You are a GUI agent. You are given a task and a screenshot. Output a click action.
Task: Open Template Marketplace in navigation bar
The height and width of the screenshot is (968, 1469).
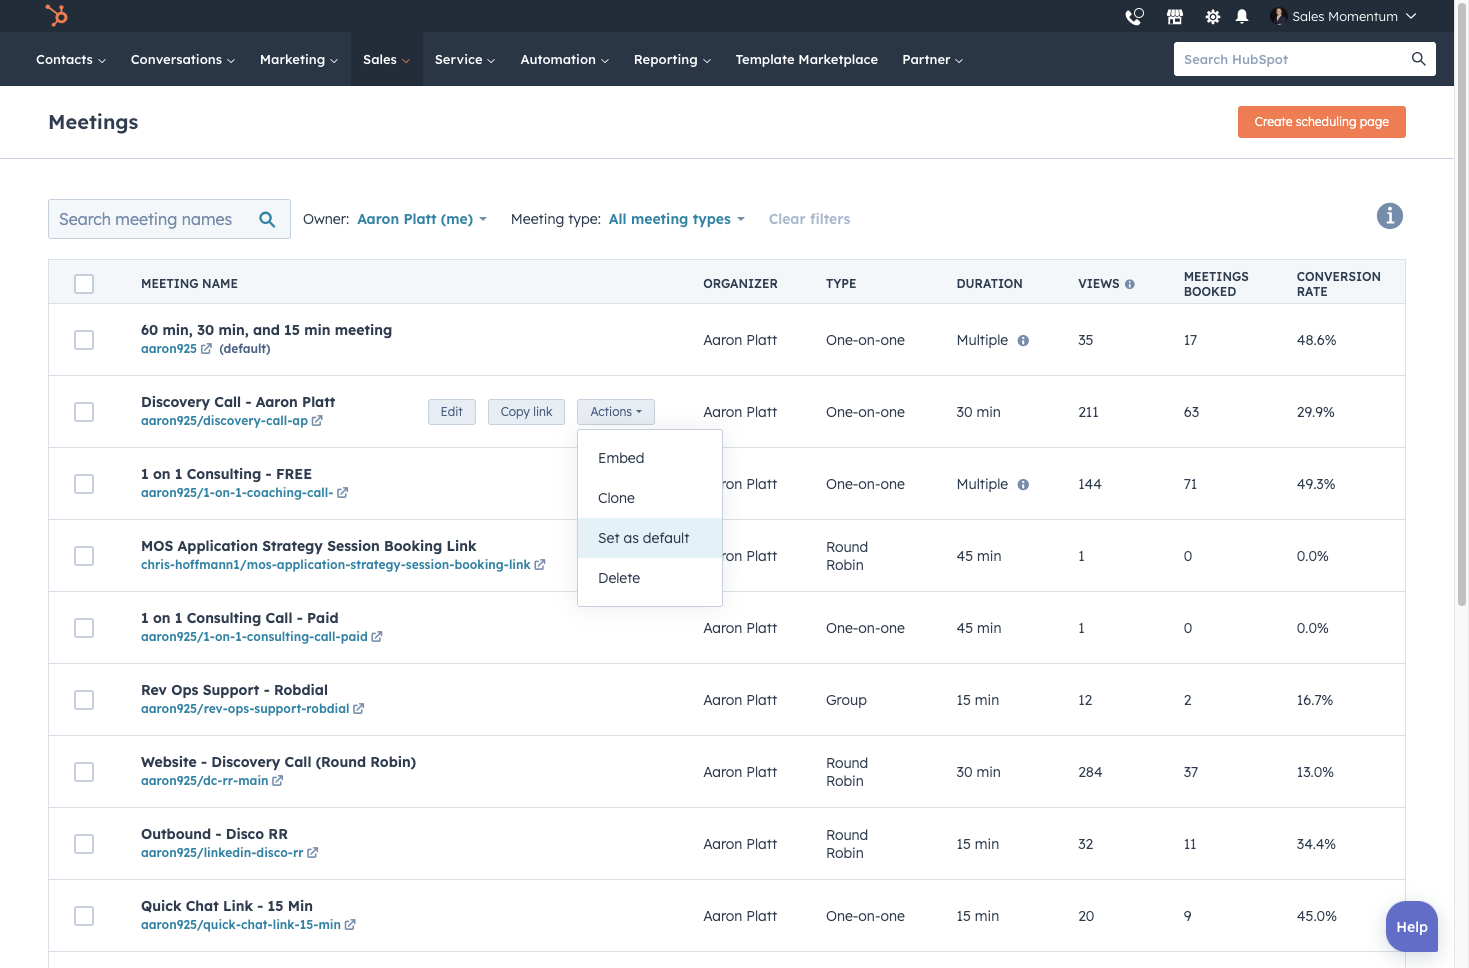point(807,60)
